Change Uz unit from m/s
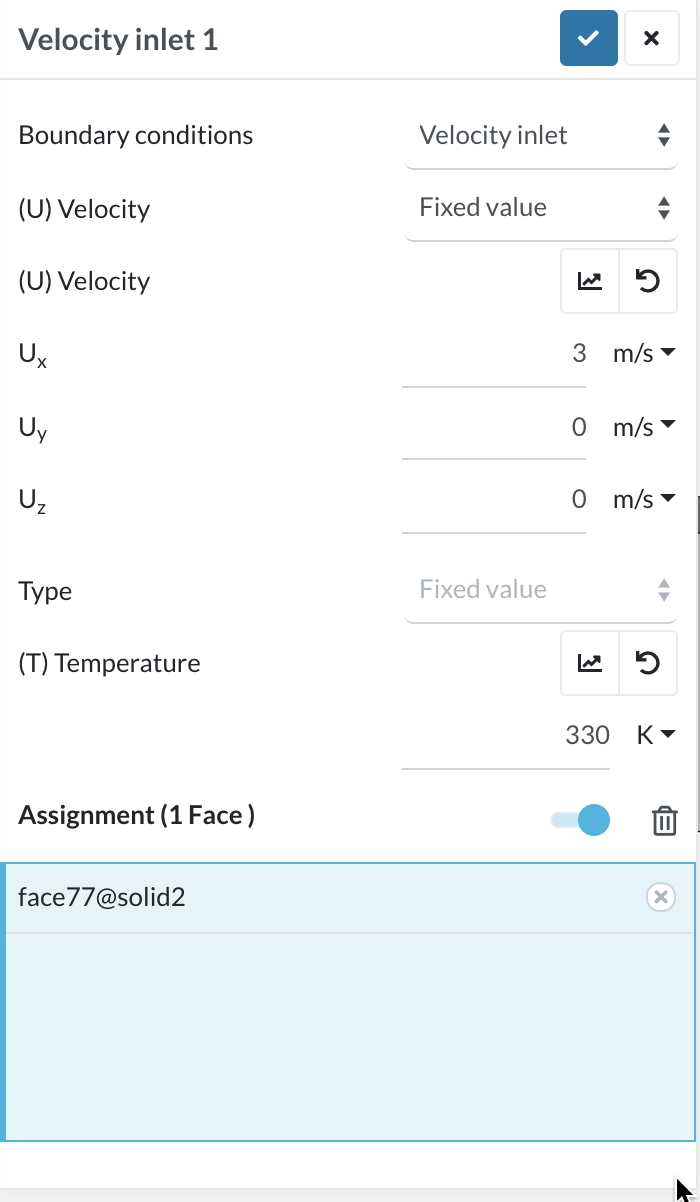700x1202 pixels. [x=644, y=499]
